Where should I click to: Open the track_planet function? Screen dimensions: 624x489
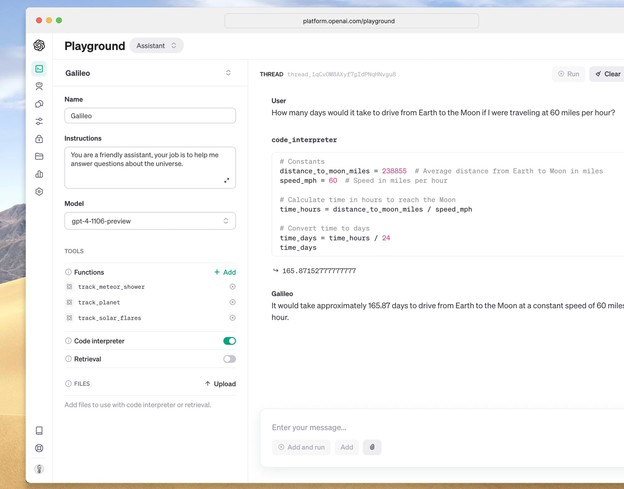click(x=99, y=302)
